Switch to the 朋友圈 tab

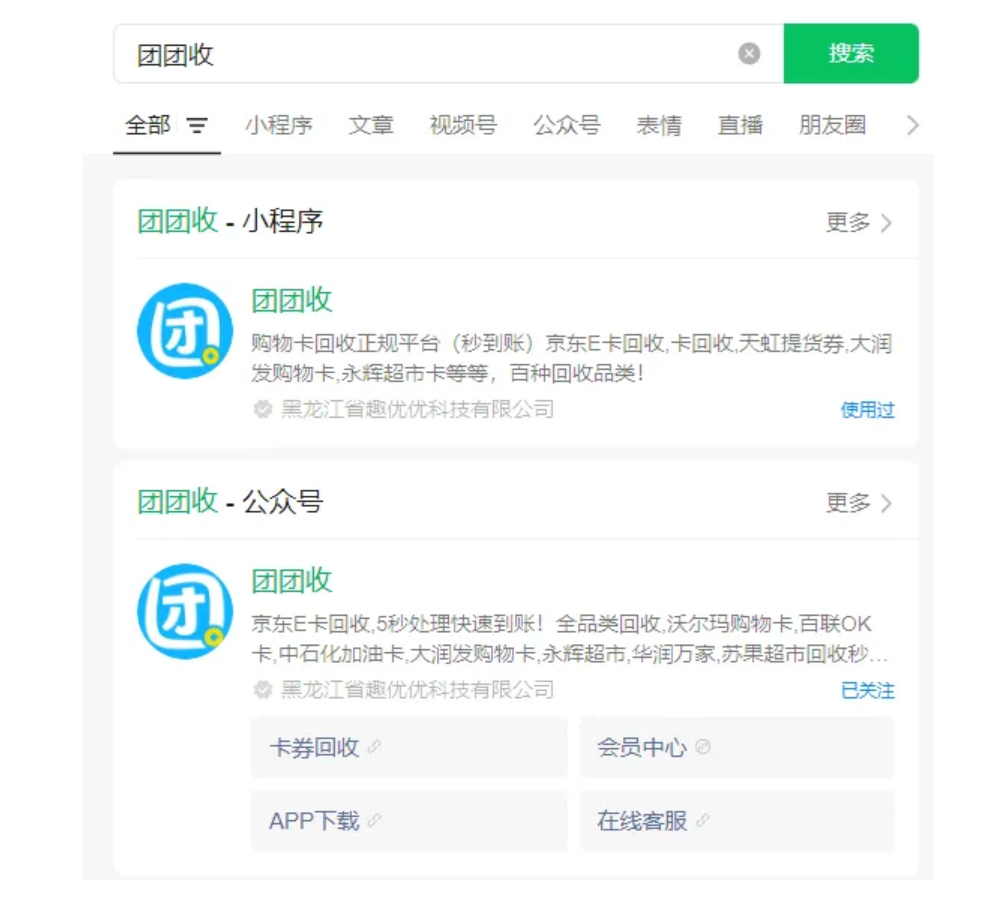tap(833, 125)
